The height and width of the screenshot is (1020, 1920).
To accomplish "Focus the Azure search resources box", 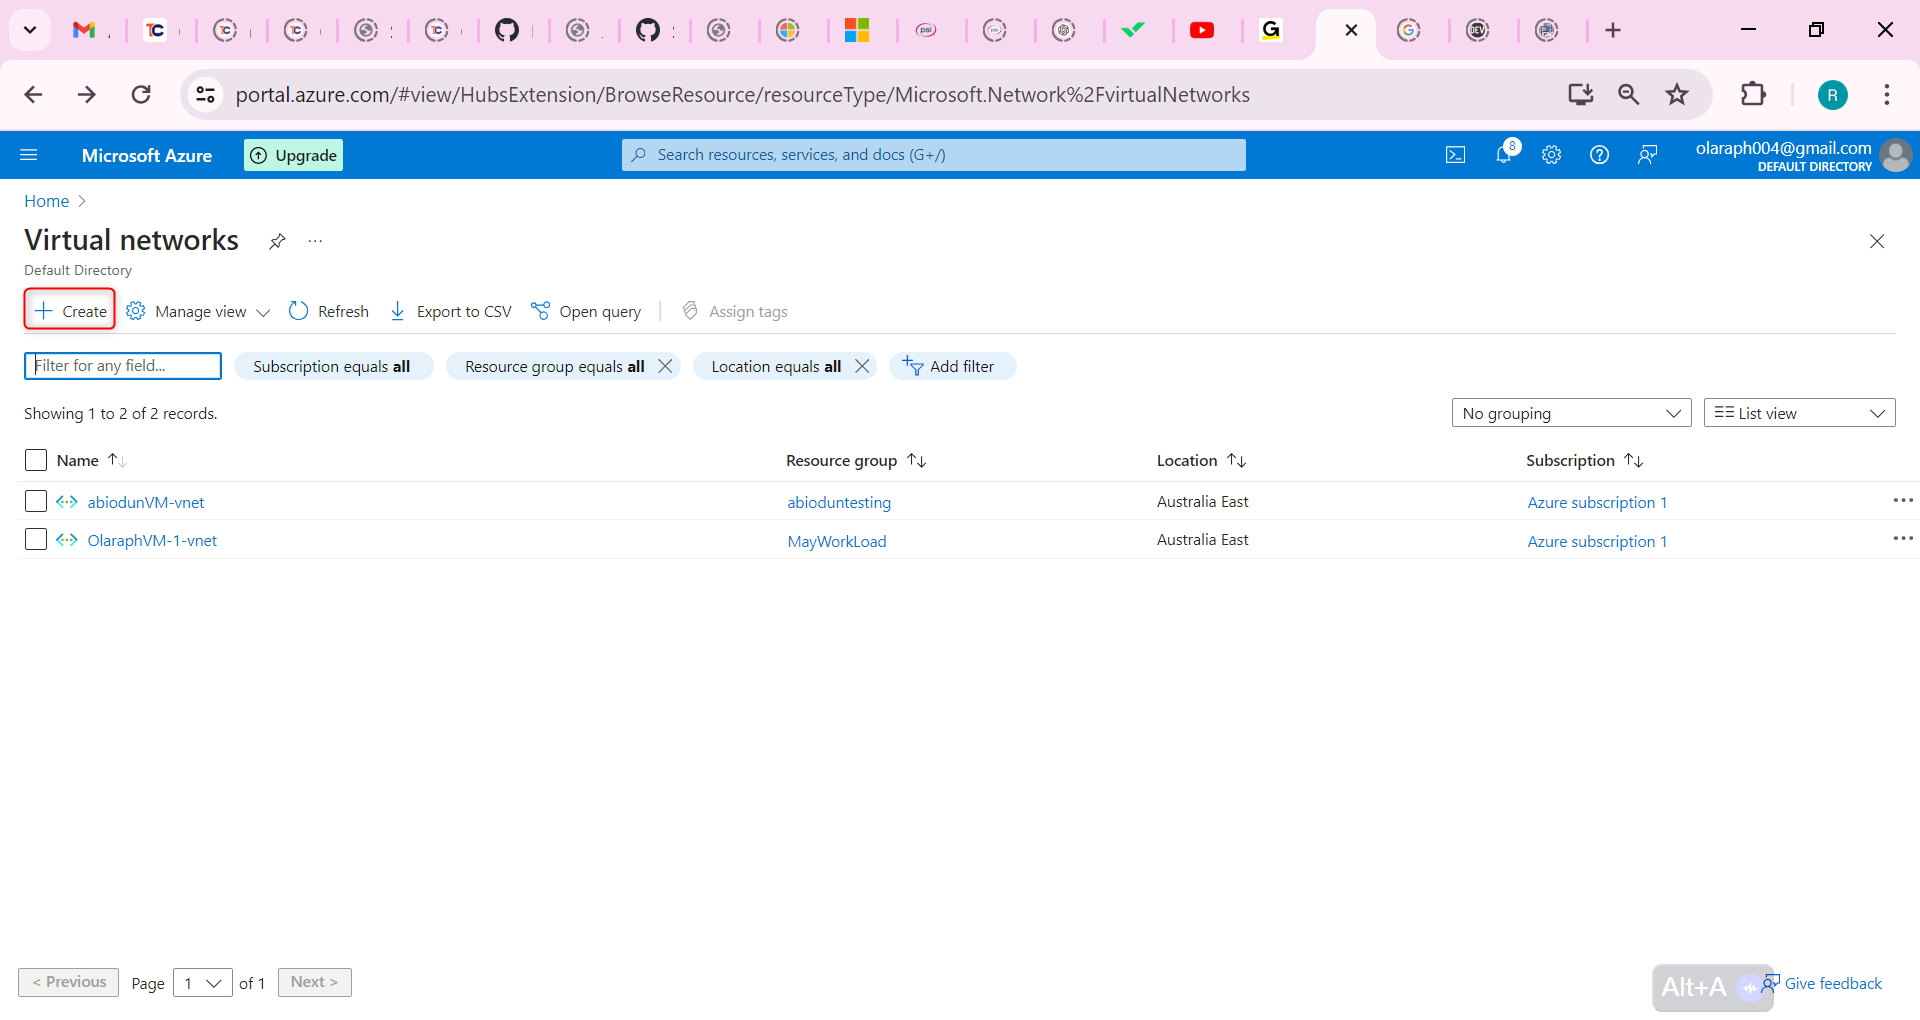I will 934,155.
